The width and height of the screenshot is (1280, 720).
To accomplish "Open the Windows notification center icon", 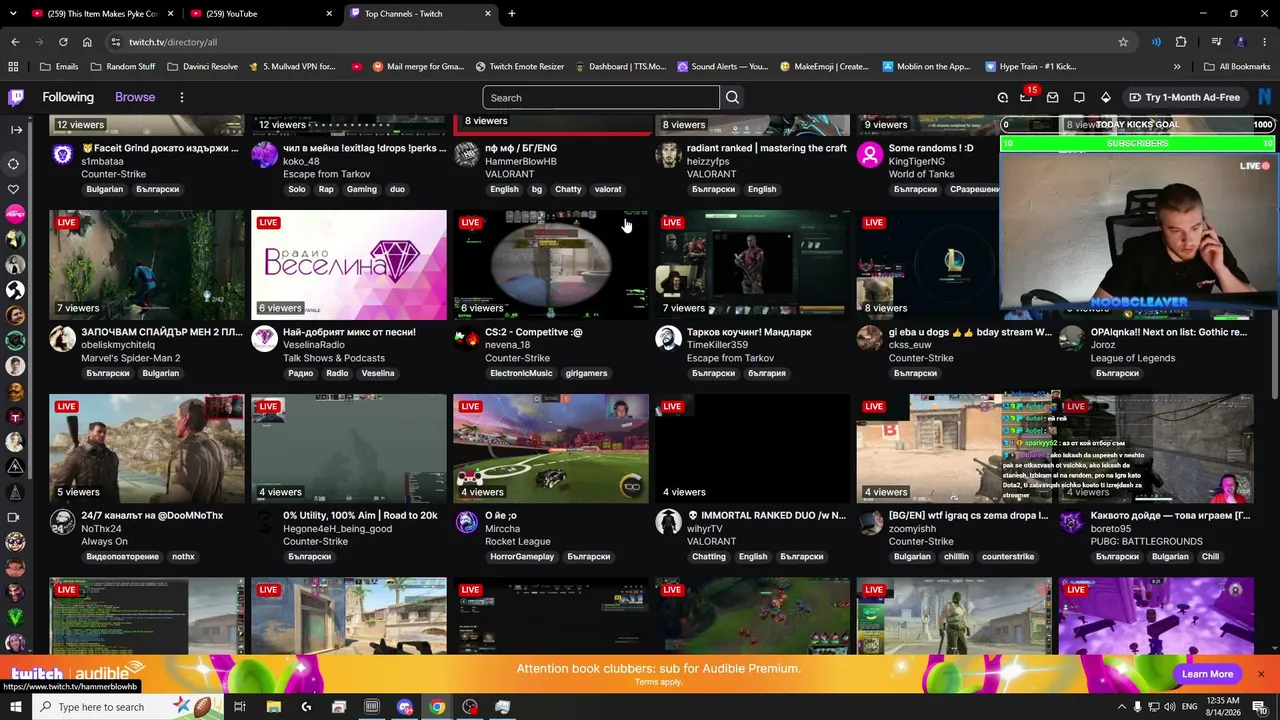I will [1260, 707].
